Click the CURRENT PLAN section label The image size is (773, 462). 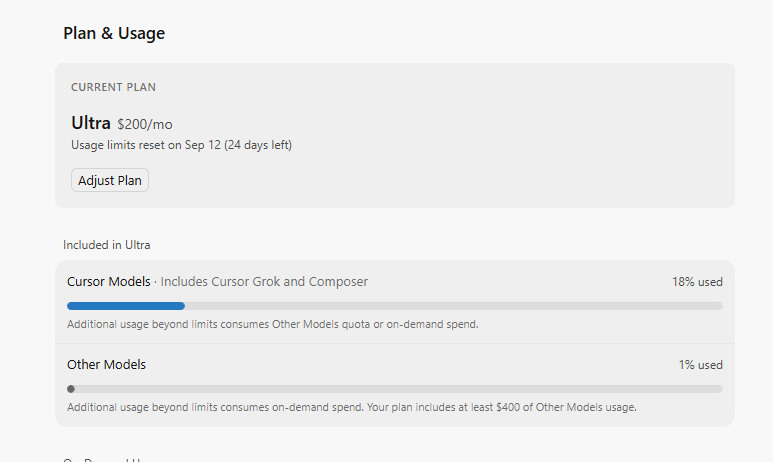pos(113,87)
